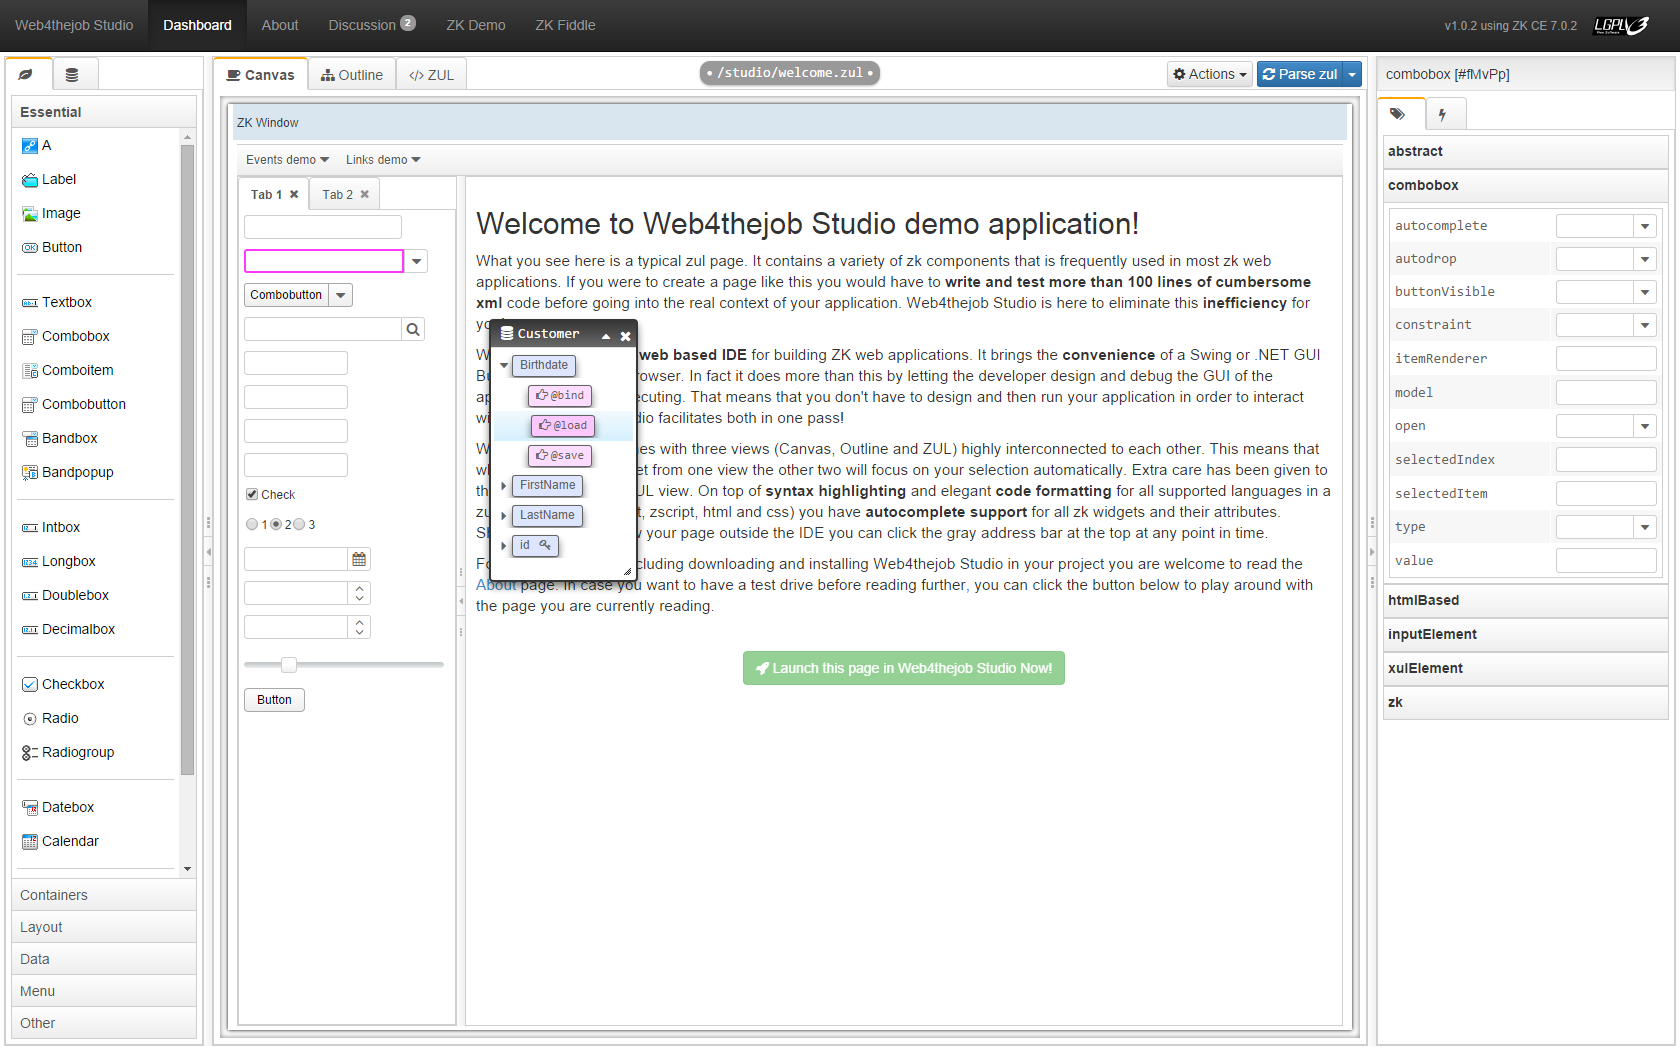Expand the Parse zul split arrow
The width and height of the screenshot is (1680, 1050).
point(1352,74)
